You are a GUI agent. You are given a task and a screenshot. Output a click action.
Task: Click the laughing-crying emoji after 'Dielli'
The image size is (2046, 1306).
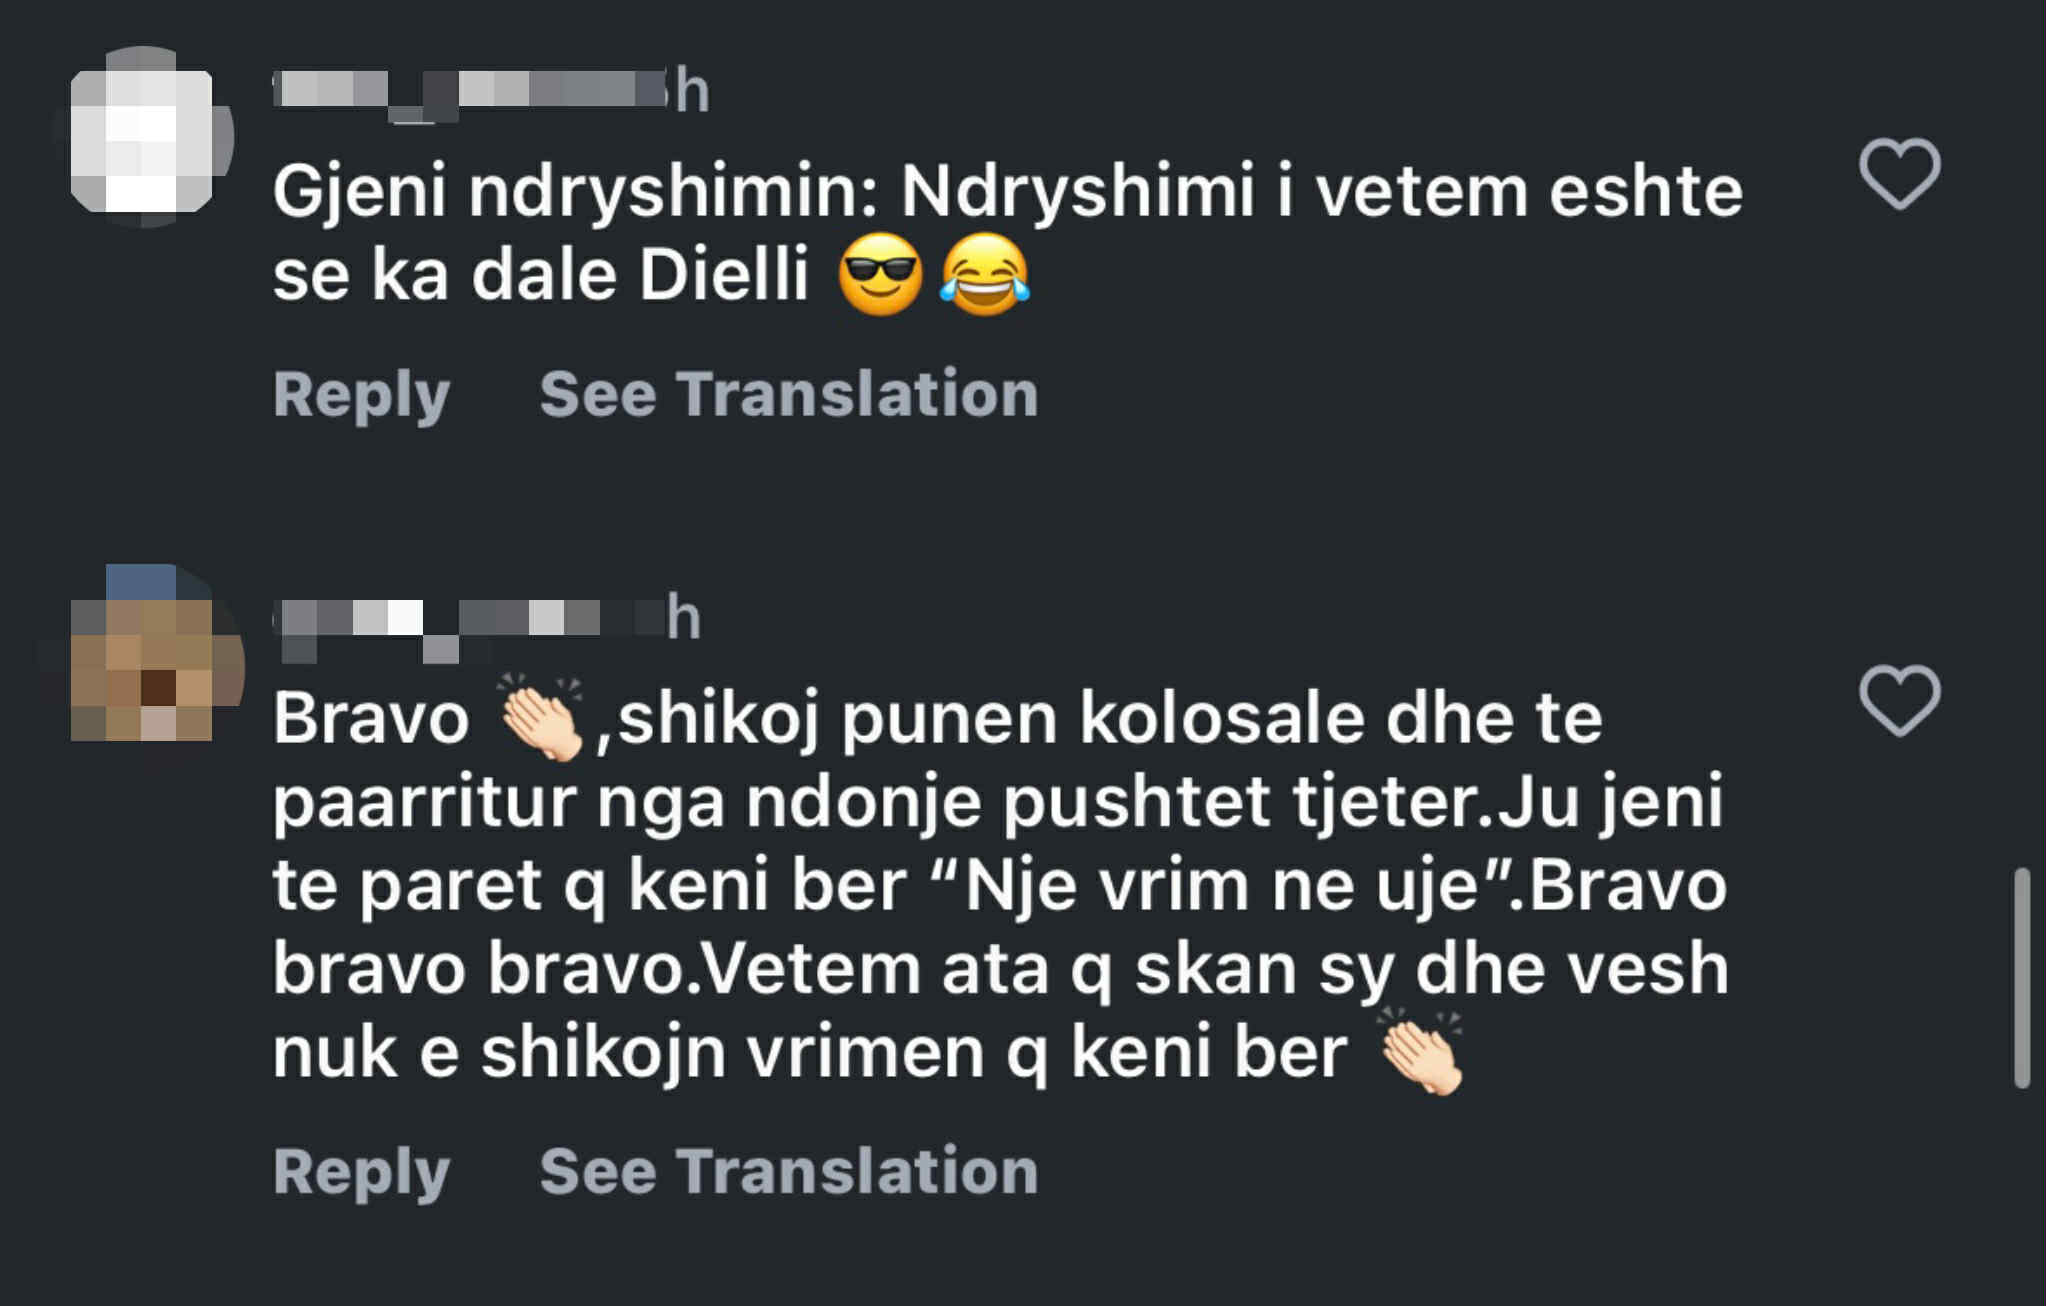click(x=984, y=275)
